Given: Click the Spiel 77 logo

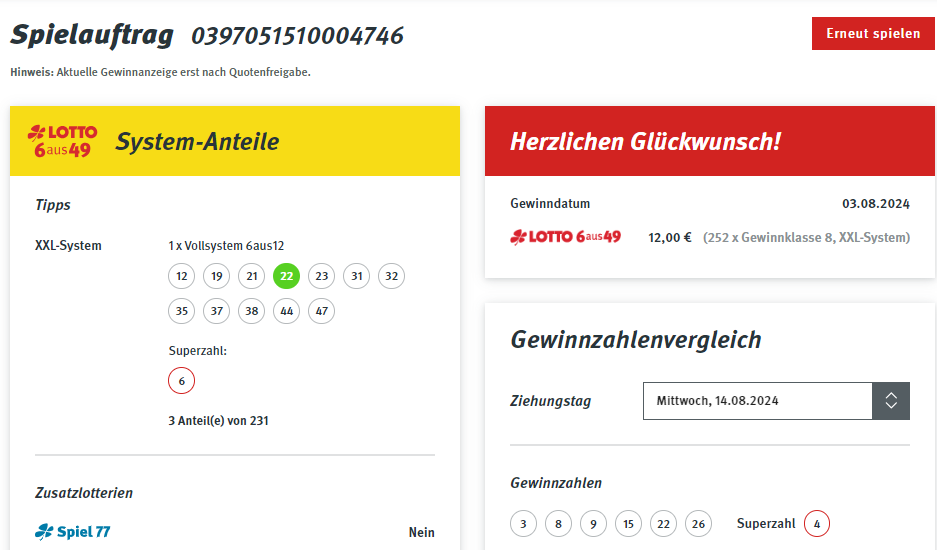Looking at the screenshot, I should click(72, 531).
